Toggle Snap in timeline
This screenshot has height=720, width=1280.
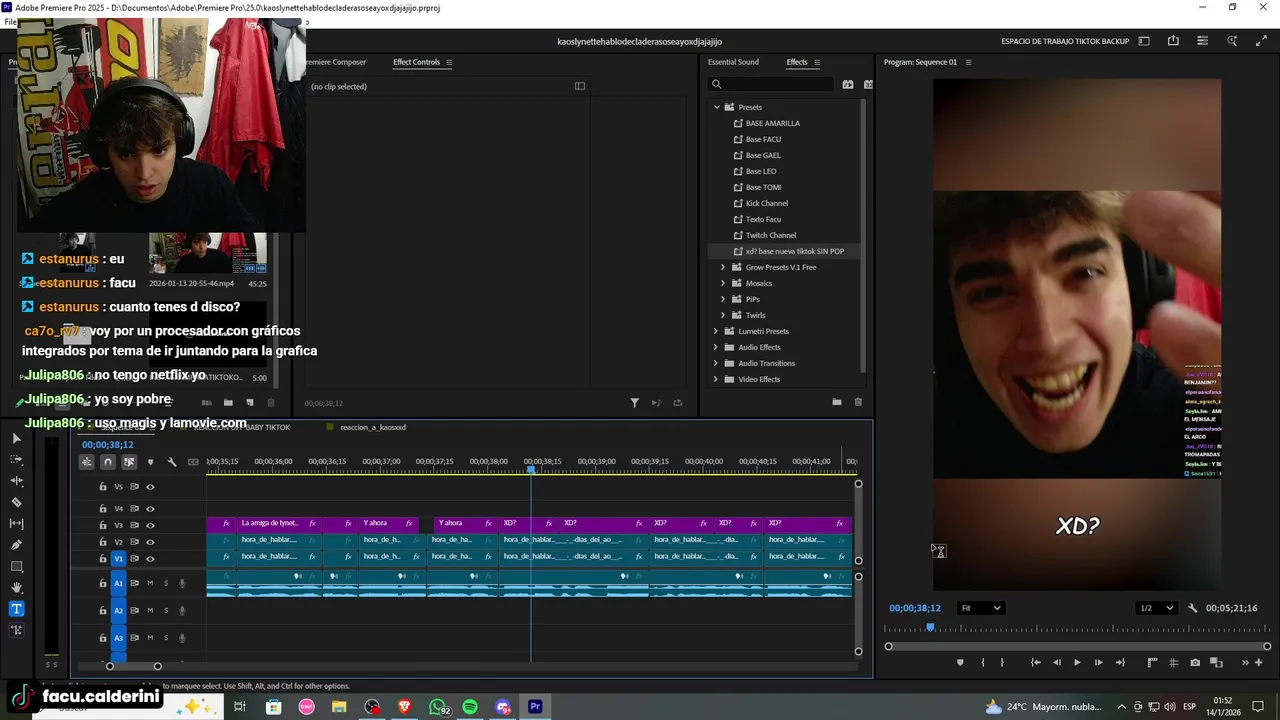(108, 462)
